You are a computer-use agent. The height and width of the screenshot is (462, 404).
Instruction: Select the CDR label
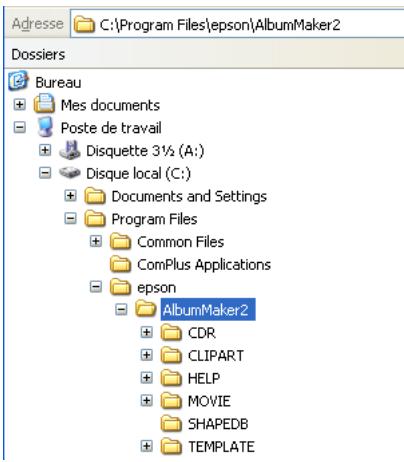point(202,333)
